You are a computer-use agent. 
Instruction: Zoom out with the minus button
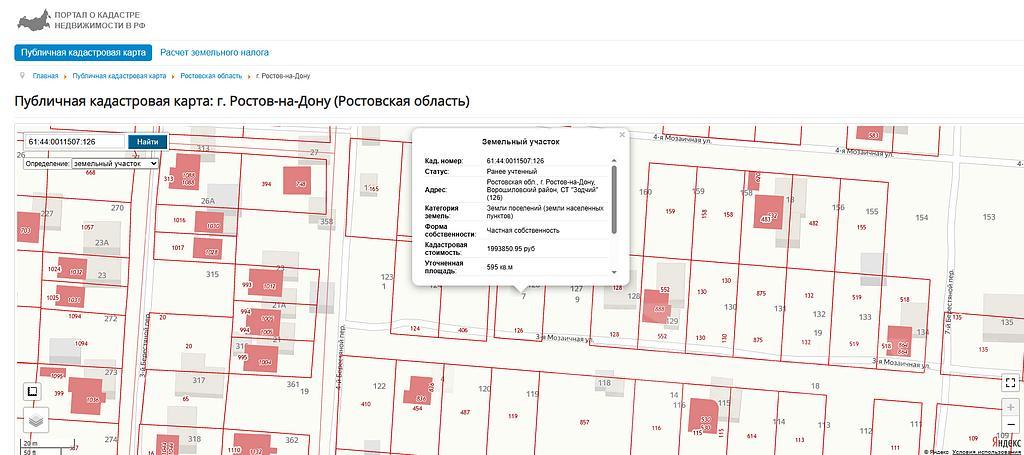pyautogui.click(x=1010, y=424)
